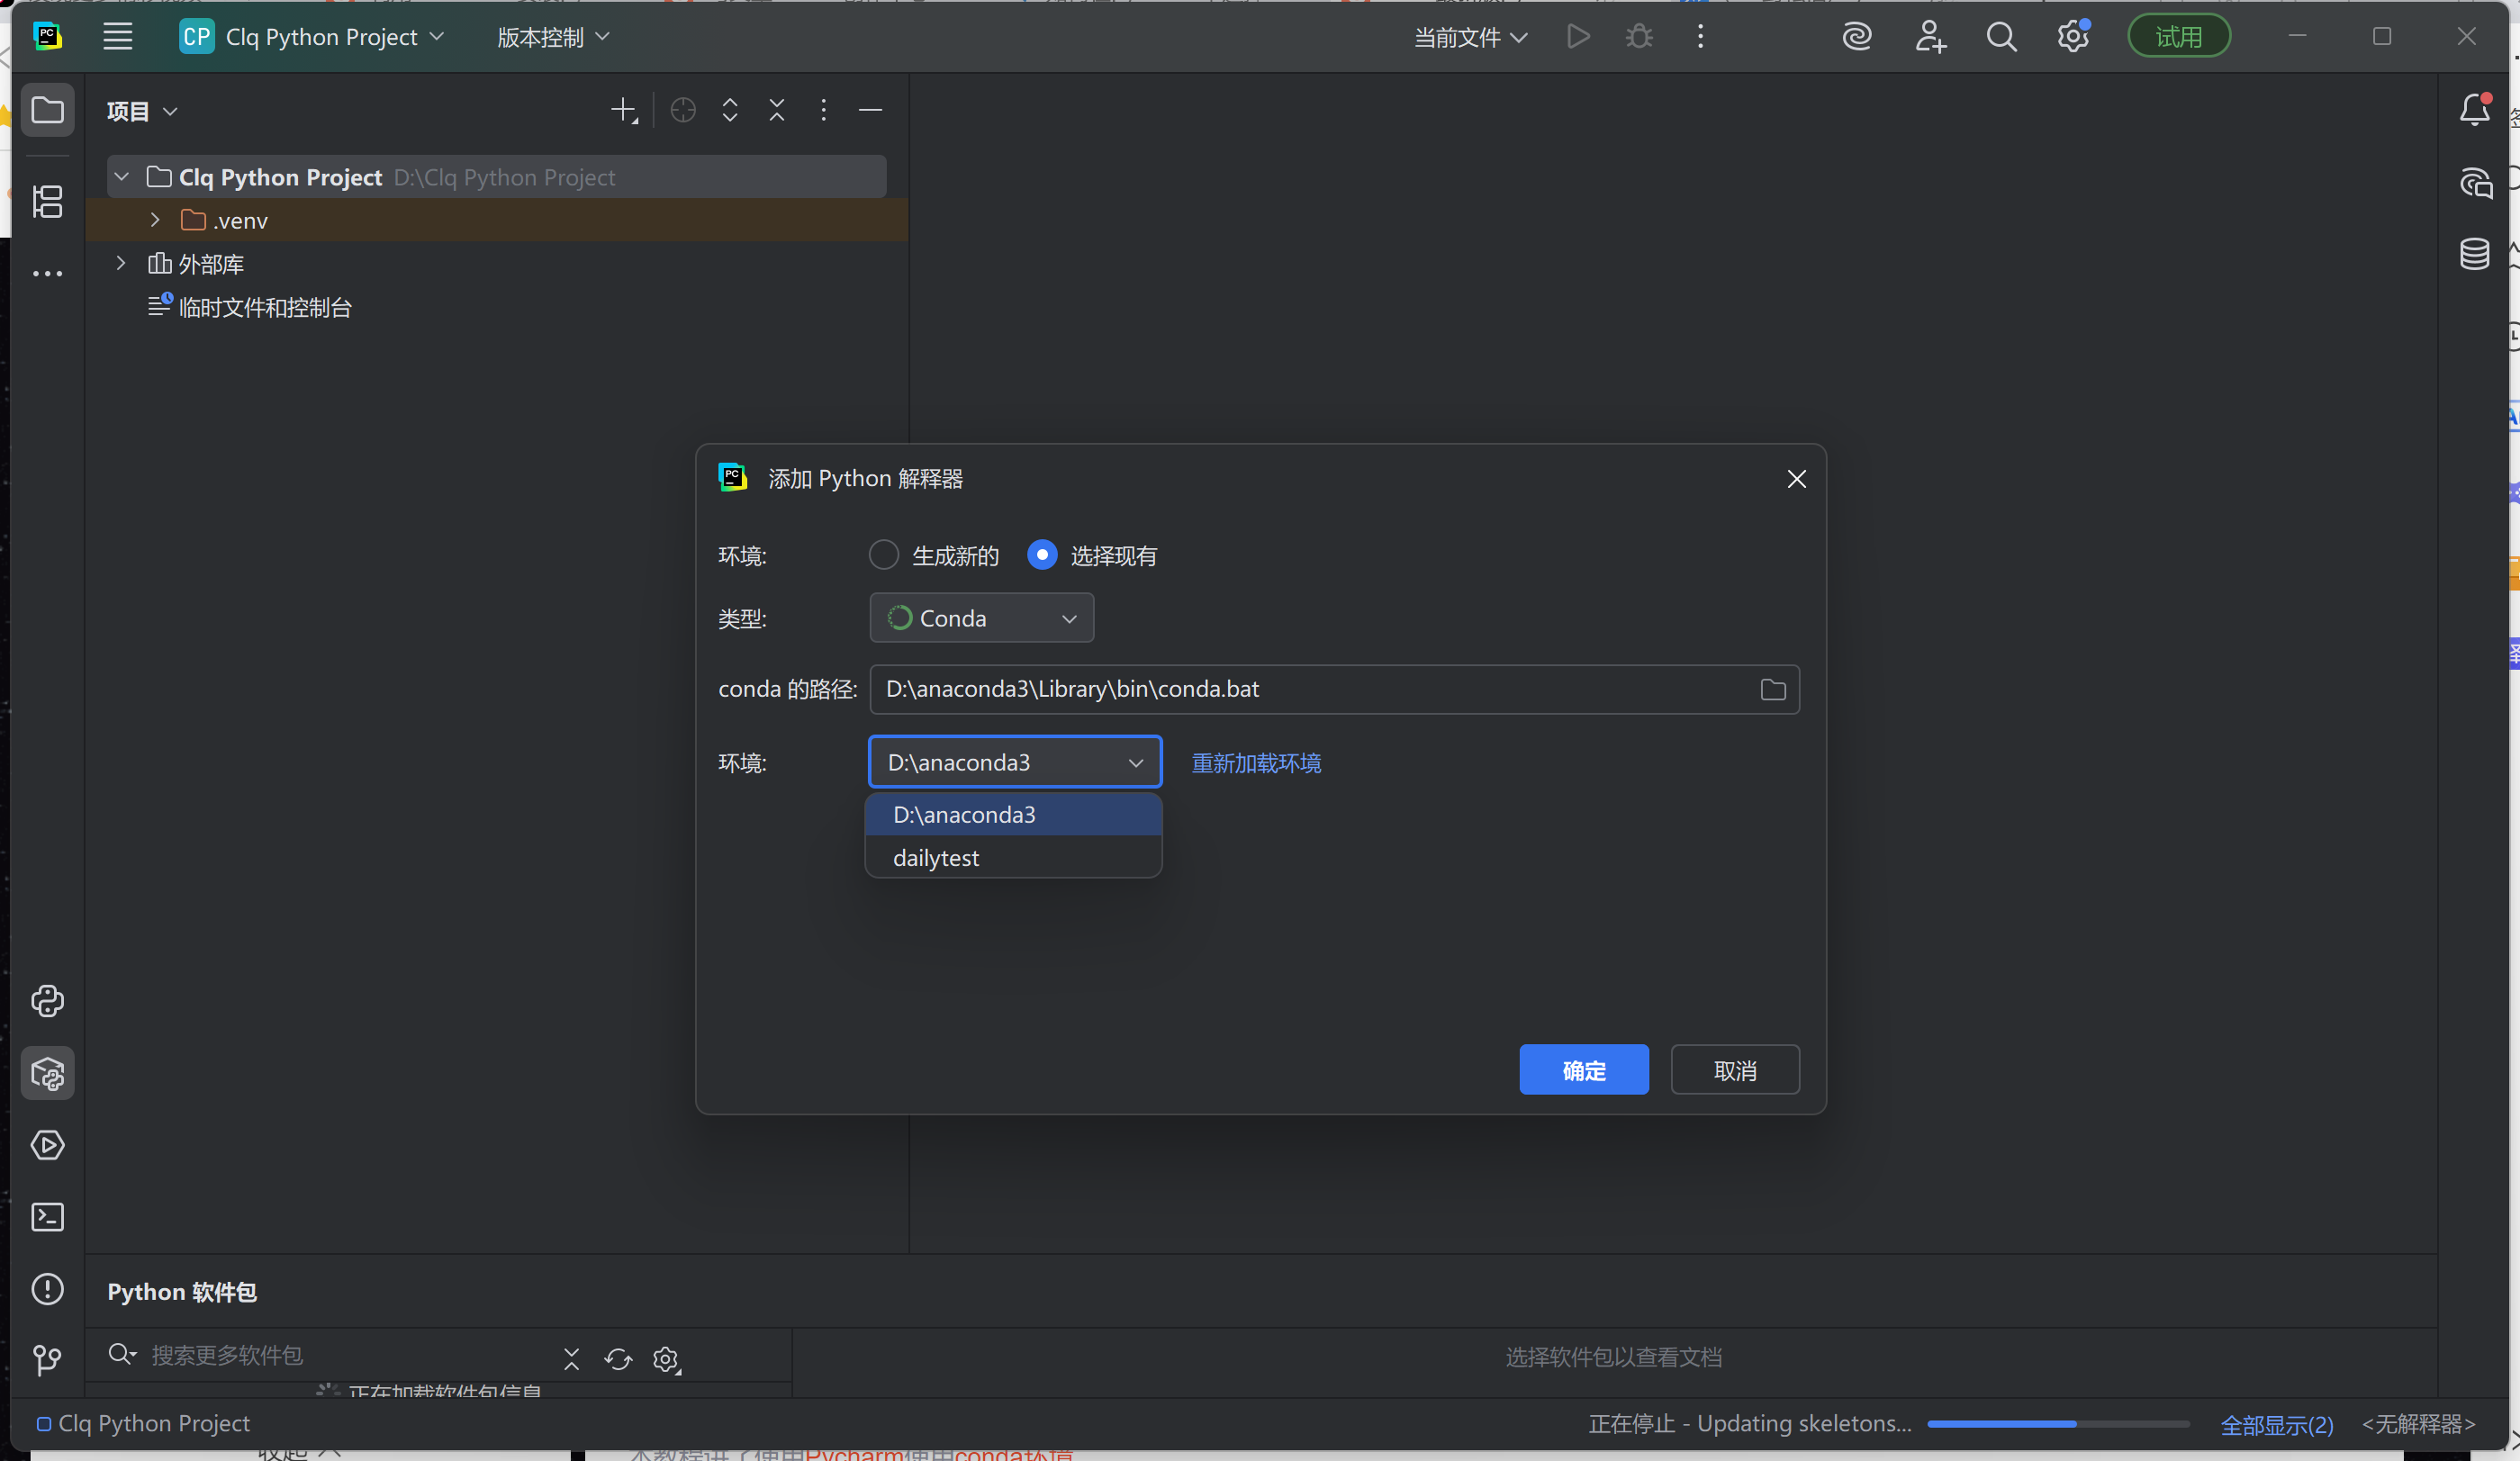
Task: Choose dailytest from environment list
Action: [x=1013, y=857]
